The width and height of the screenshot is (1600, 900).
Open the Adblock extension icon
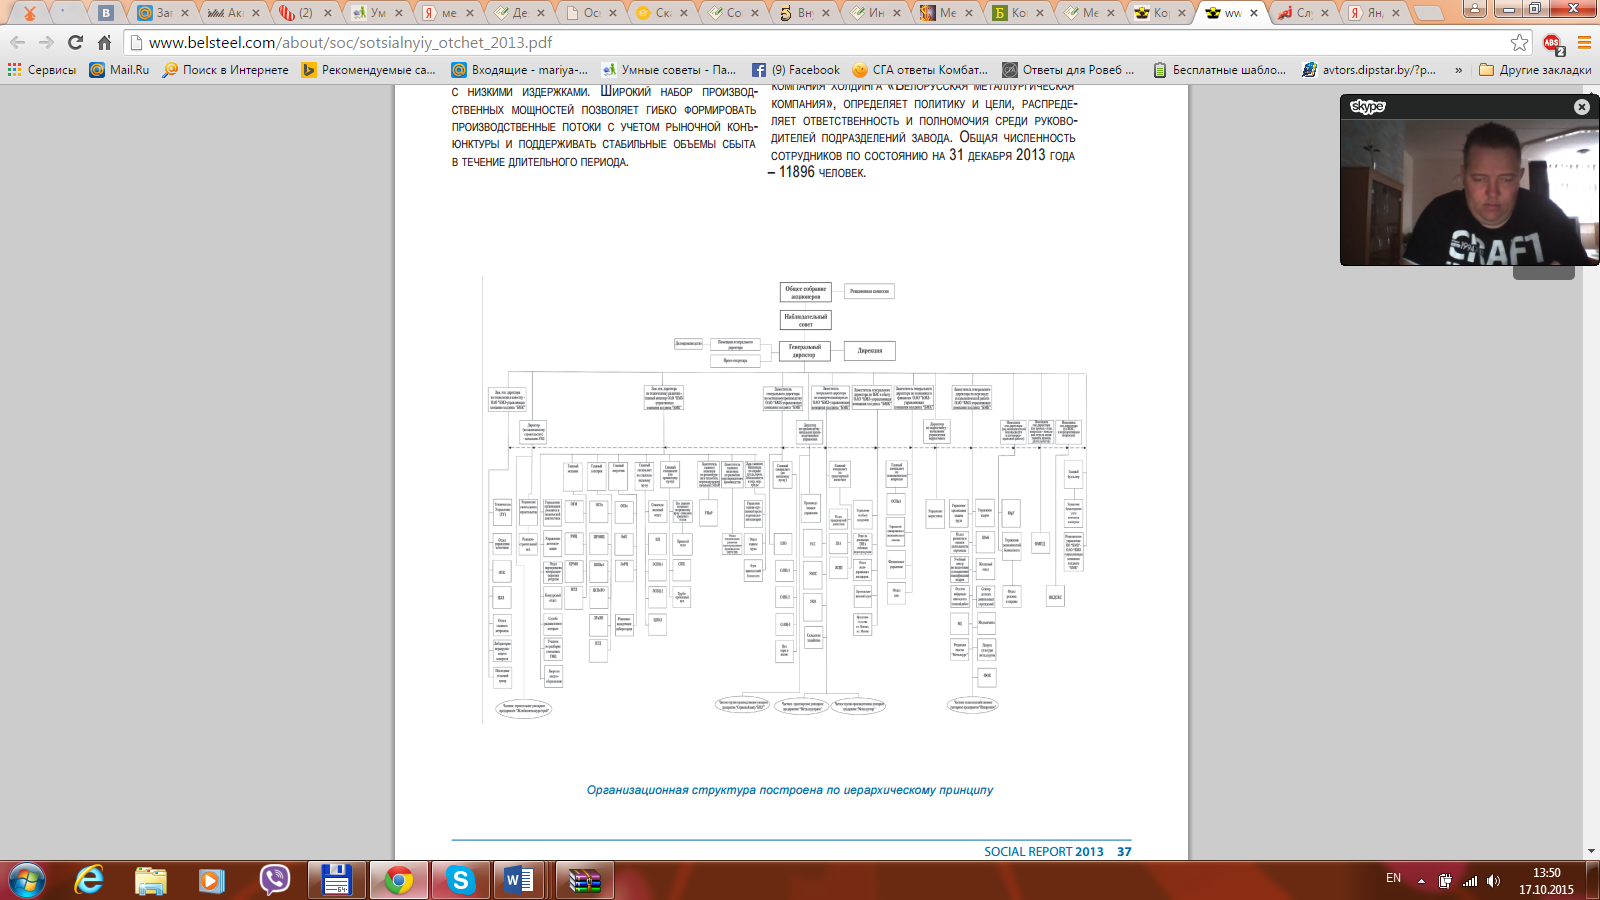[x=1552, y=43]
